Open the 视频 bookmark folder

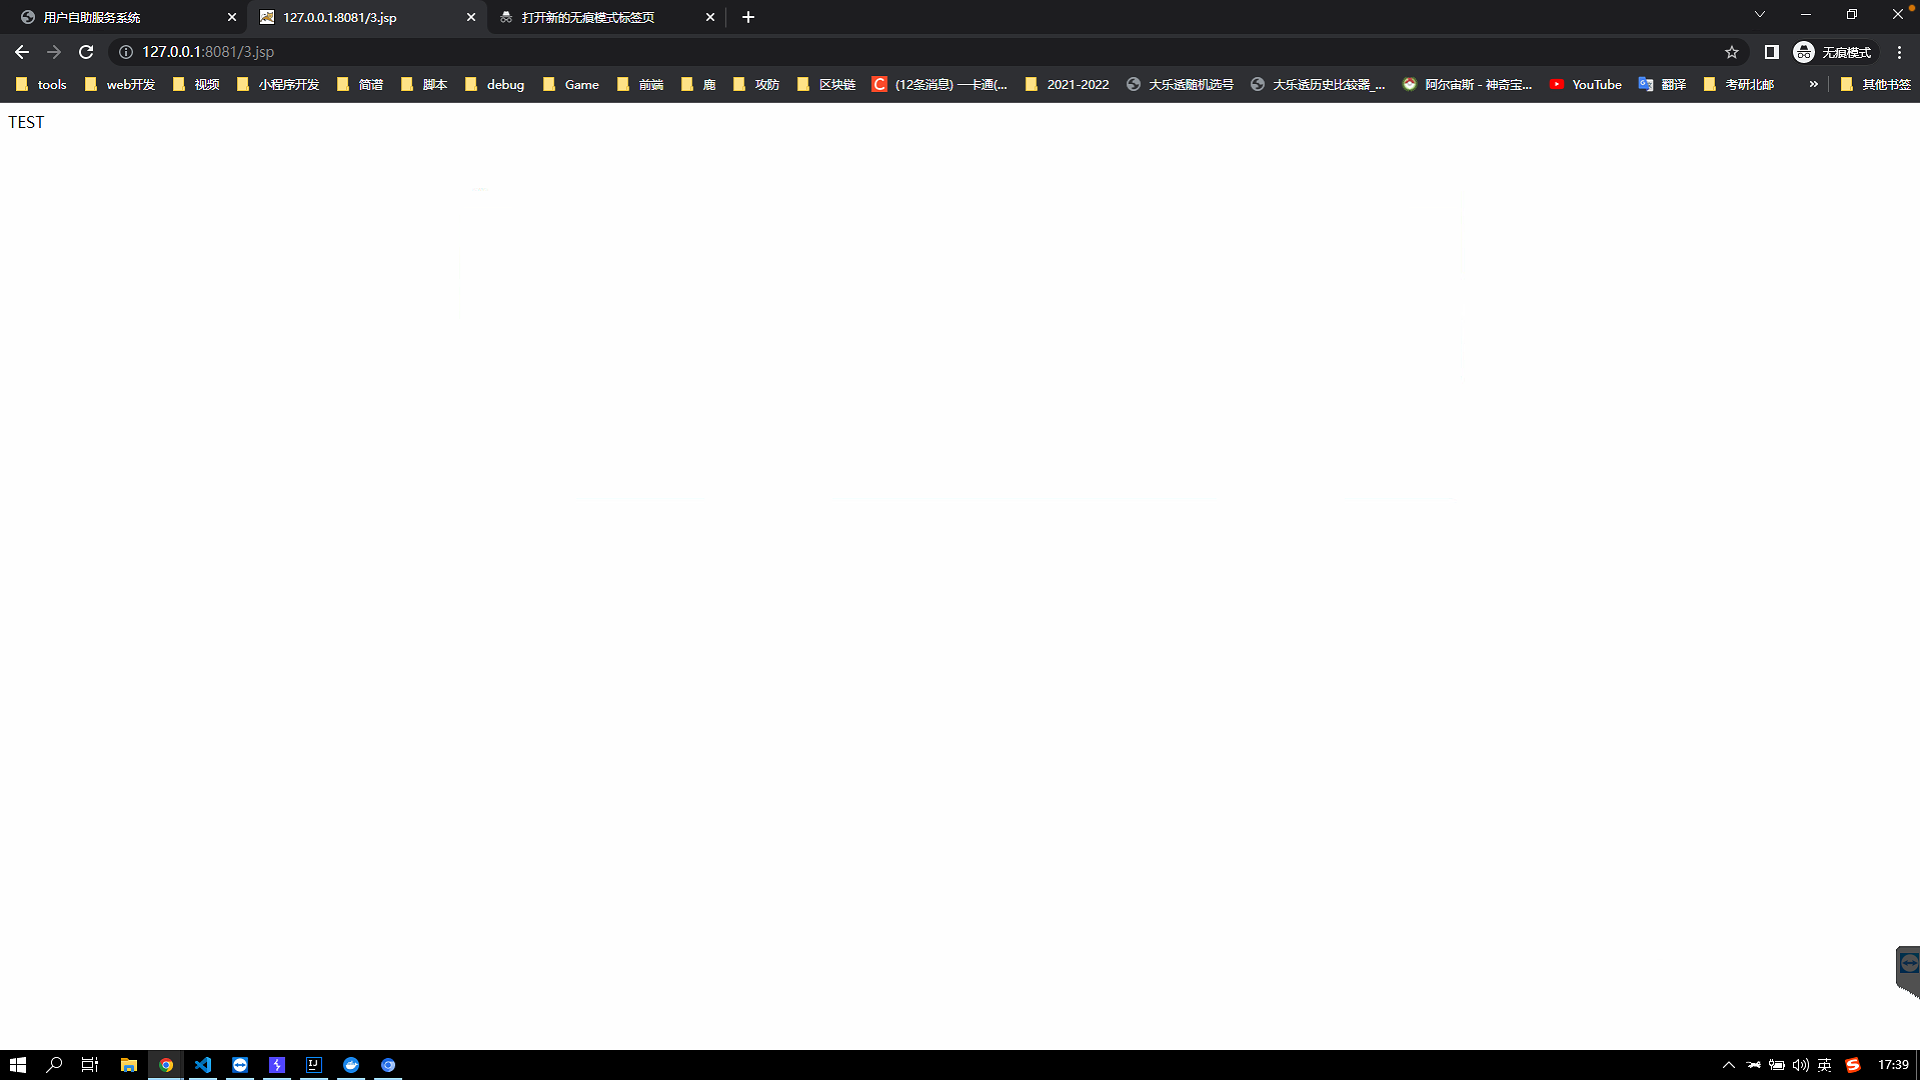click(x=196, y=85)
